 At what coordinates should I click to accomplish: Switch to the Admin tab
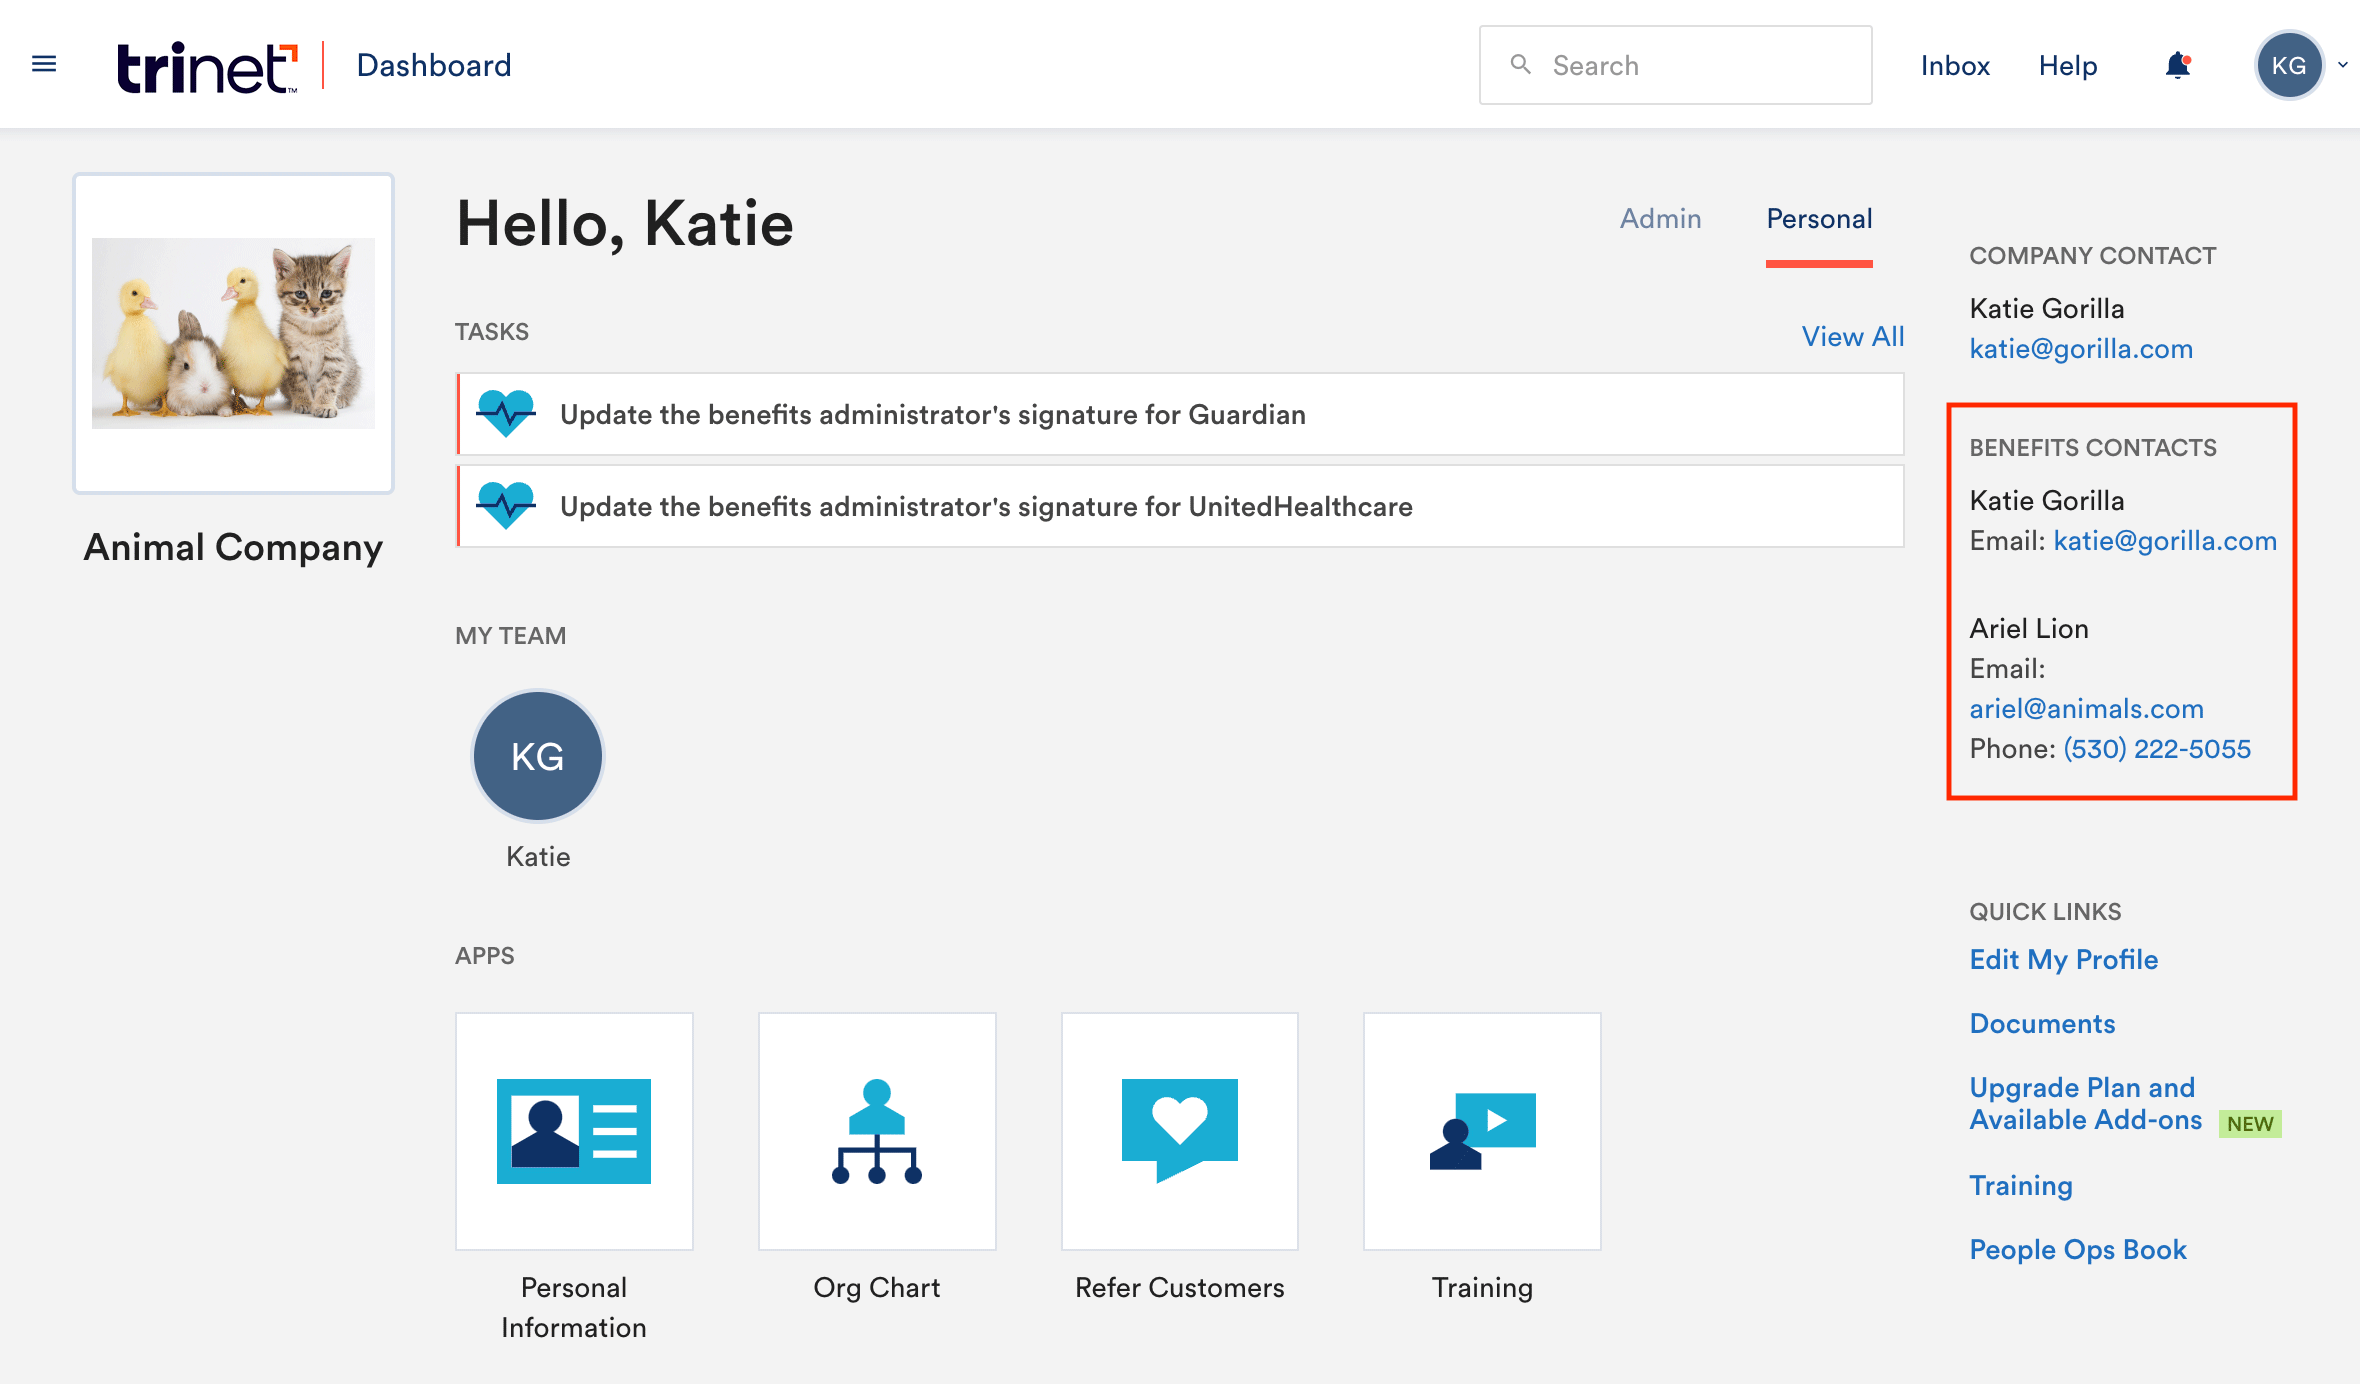click(x=1660, y=218)
